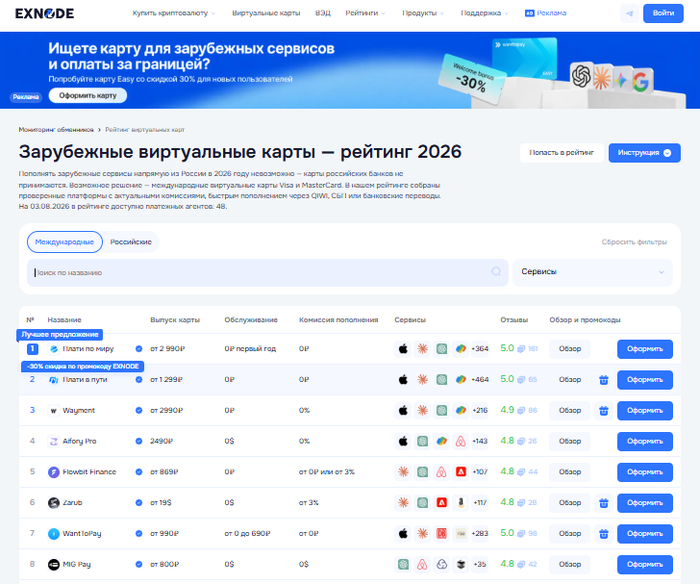Screen dimensions: 700x584
Task: Open ВЭД in top navigation
Action: tap(323, 13)
